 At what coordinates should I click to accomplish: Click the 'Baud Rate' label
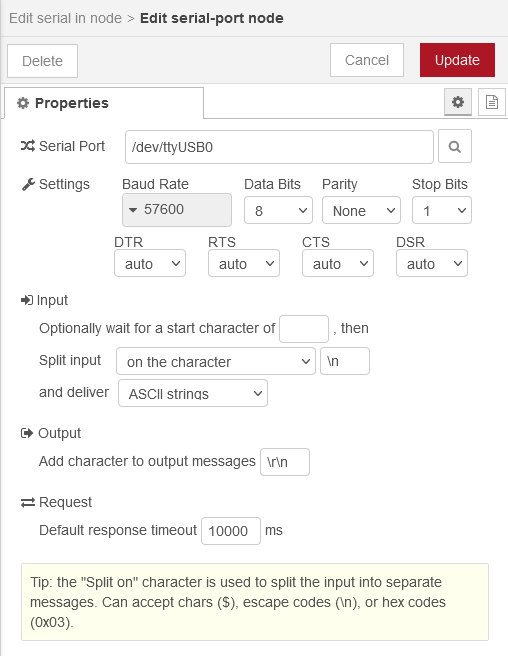click(x=155, y=184)
